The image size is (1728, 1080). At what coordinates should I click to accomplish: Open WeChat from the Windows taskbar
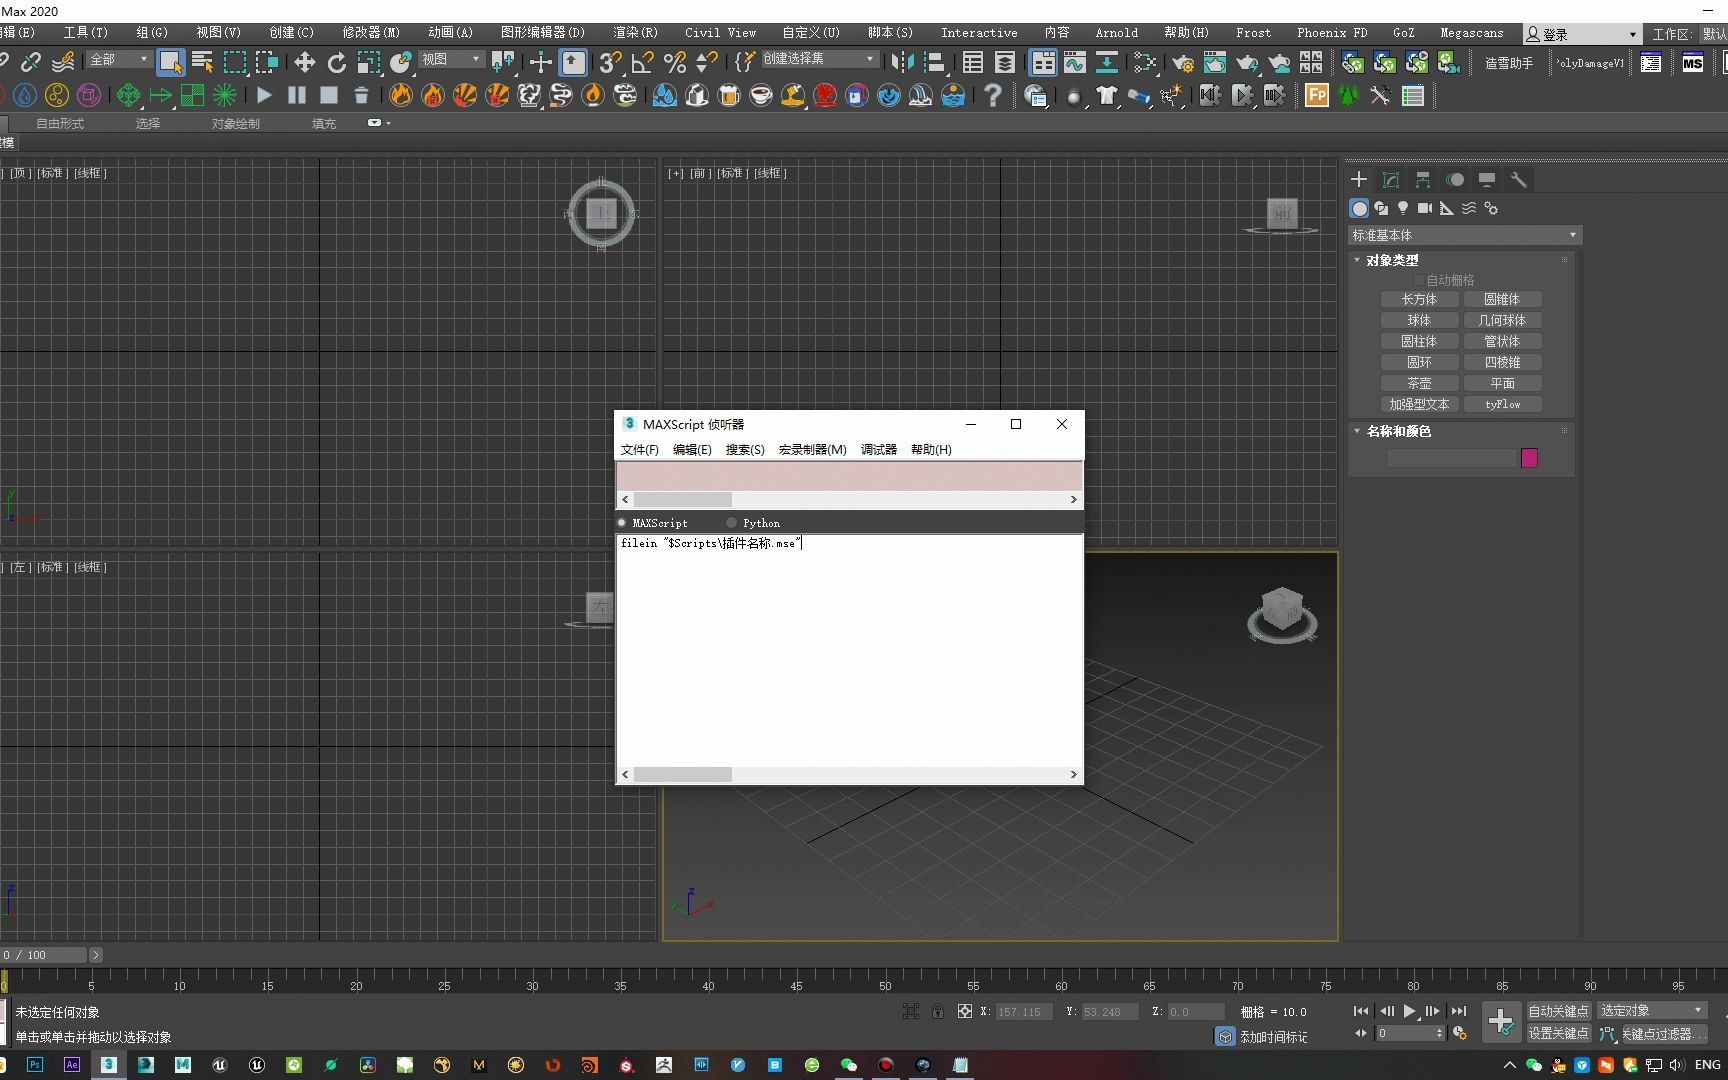point(848,1065)
